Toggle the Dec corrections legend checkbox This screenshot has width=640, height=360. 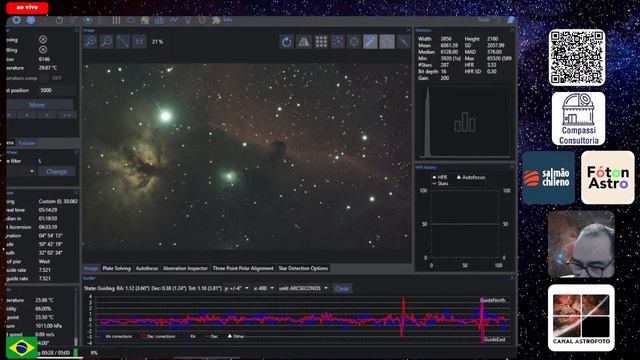[144, 336]
